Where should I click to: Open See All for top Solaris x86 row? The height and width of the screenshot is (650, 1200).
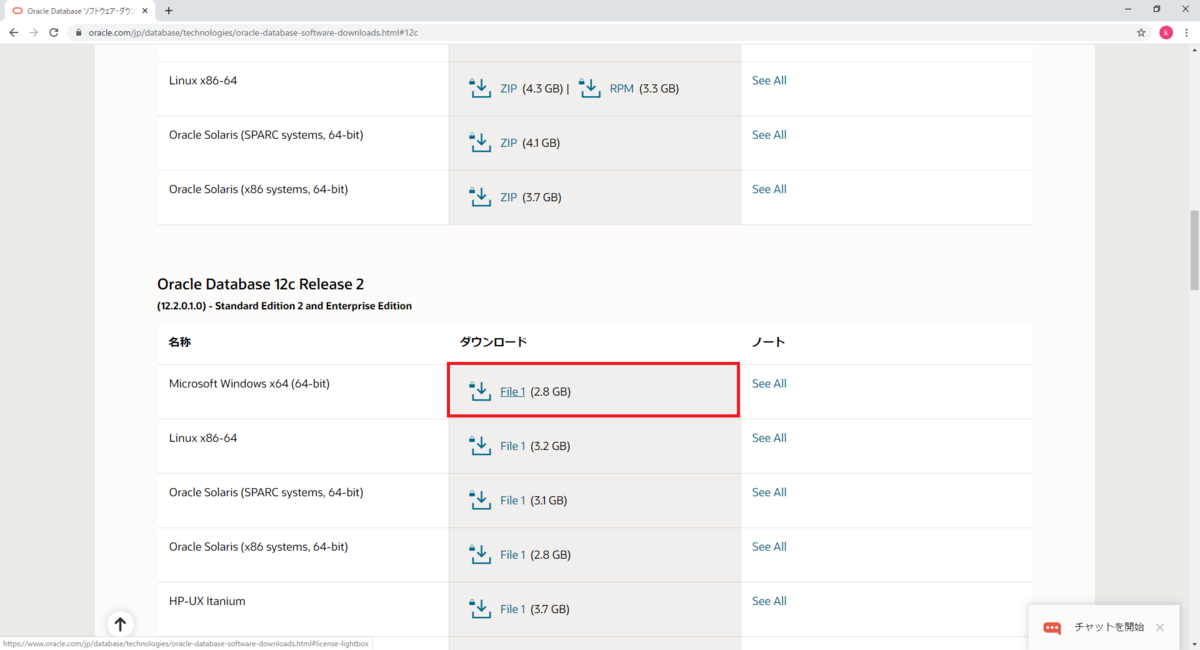(769, 189)
